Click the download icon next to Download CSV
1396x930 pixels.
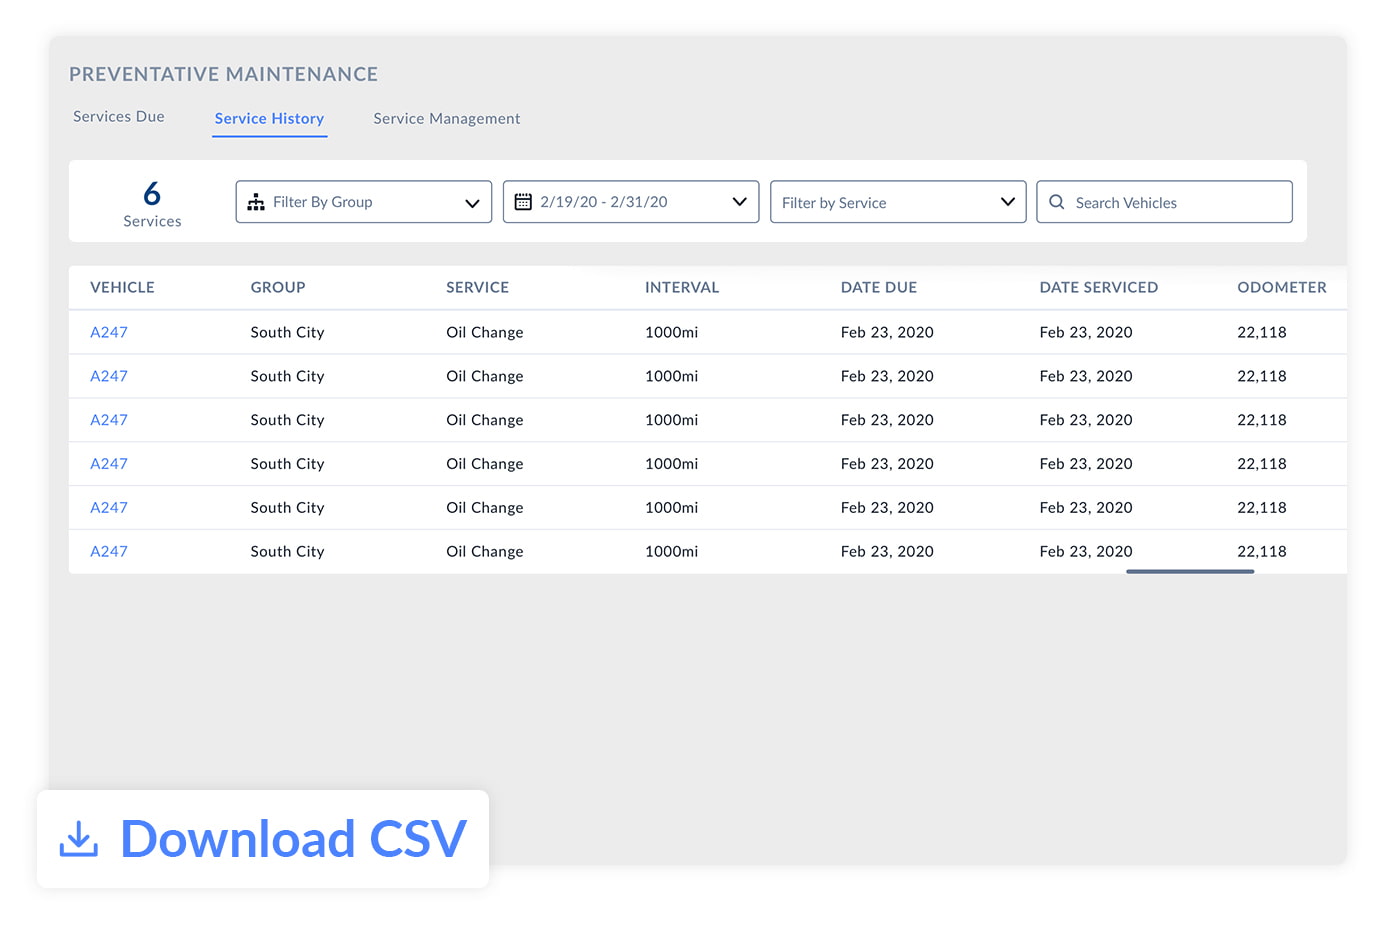[x=79, y=839]
